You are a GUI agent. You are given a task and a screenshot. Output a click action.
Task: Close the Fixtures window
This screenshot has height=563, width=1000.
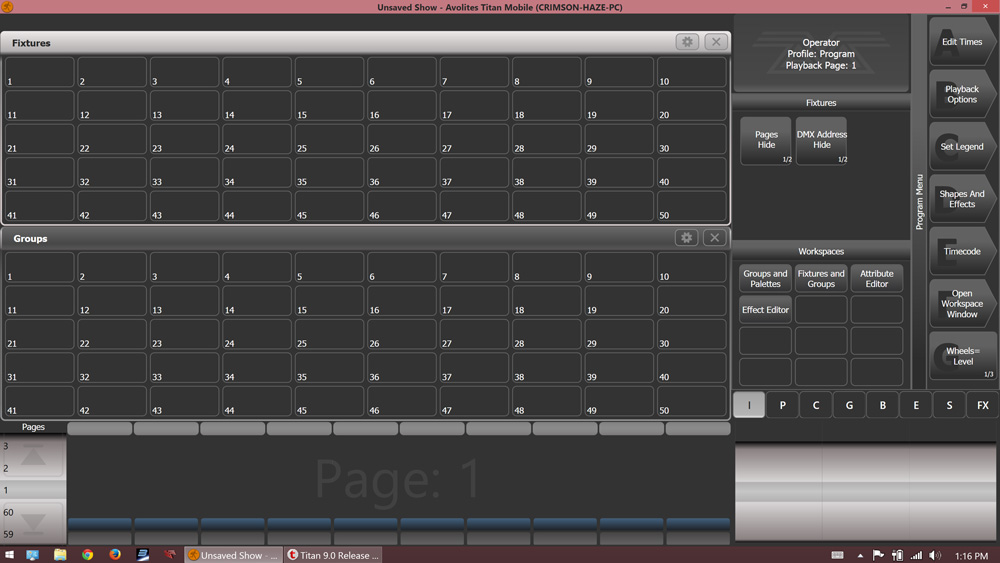pos(716,42)
